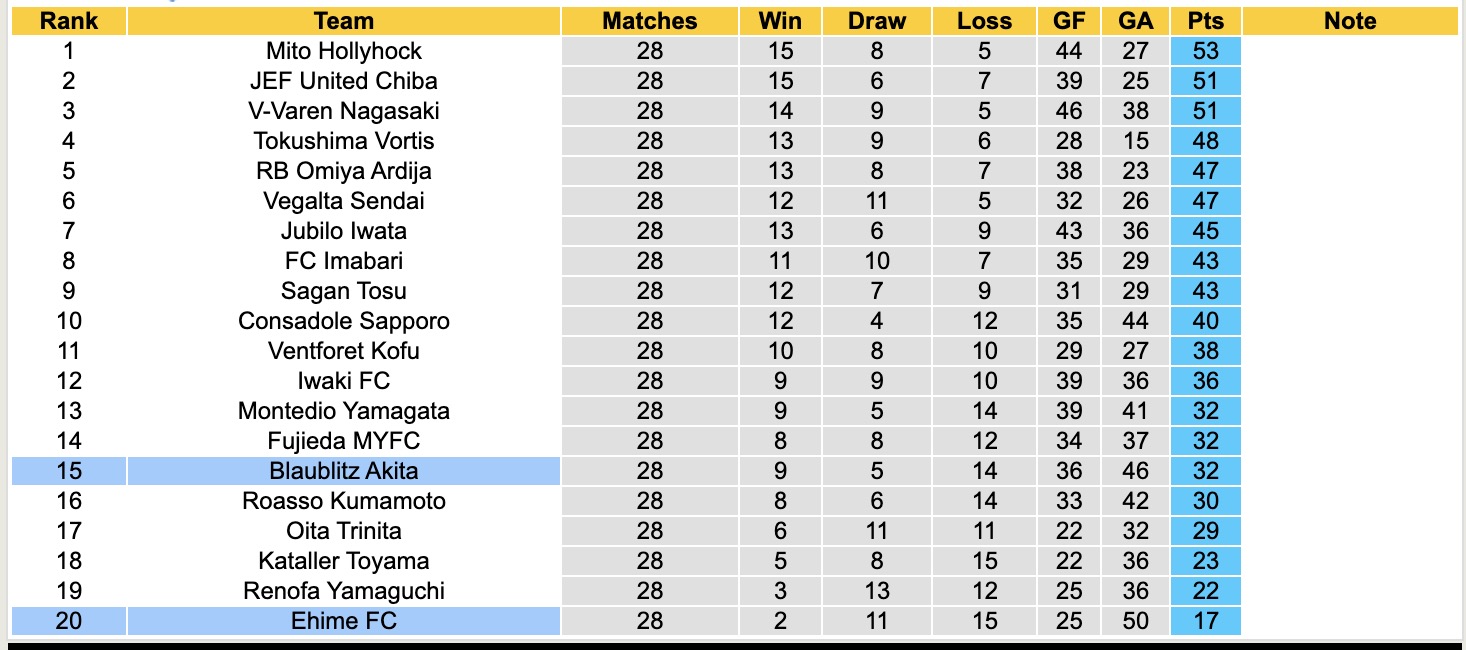Click the highlighted rank 15 cell
This screenshot has height=650, width=1466.
point(68,471)
